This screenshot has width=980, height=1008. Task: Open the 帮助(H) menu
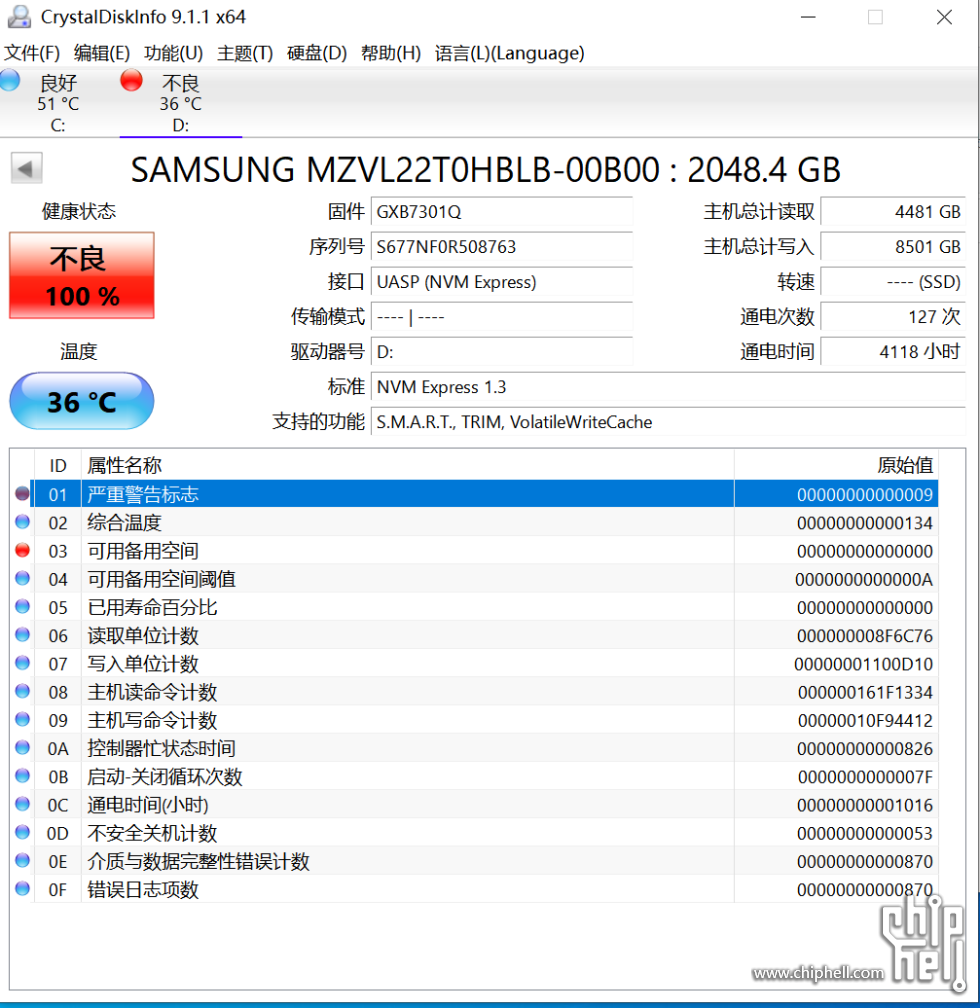pyautogui.click(x=390, y=53)
